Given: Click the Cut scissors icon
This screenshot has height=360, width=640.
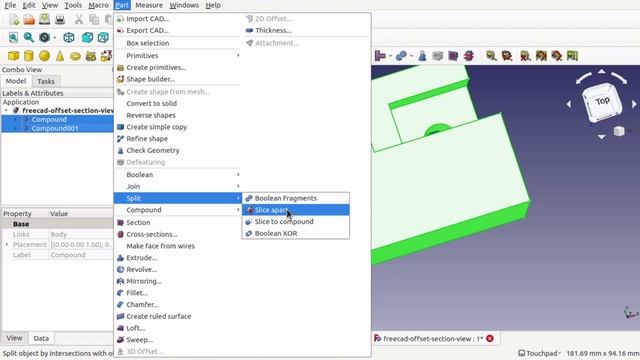Looking at the screenshot, I should [79, 19].
